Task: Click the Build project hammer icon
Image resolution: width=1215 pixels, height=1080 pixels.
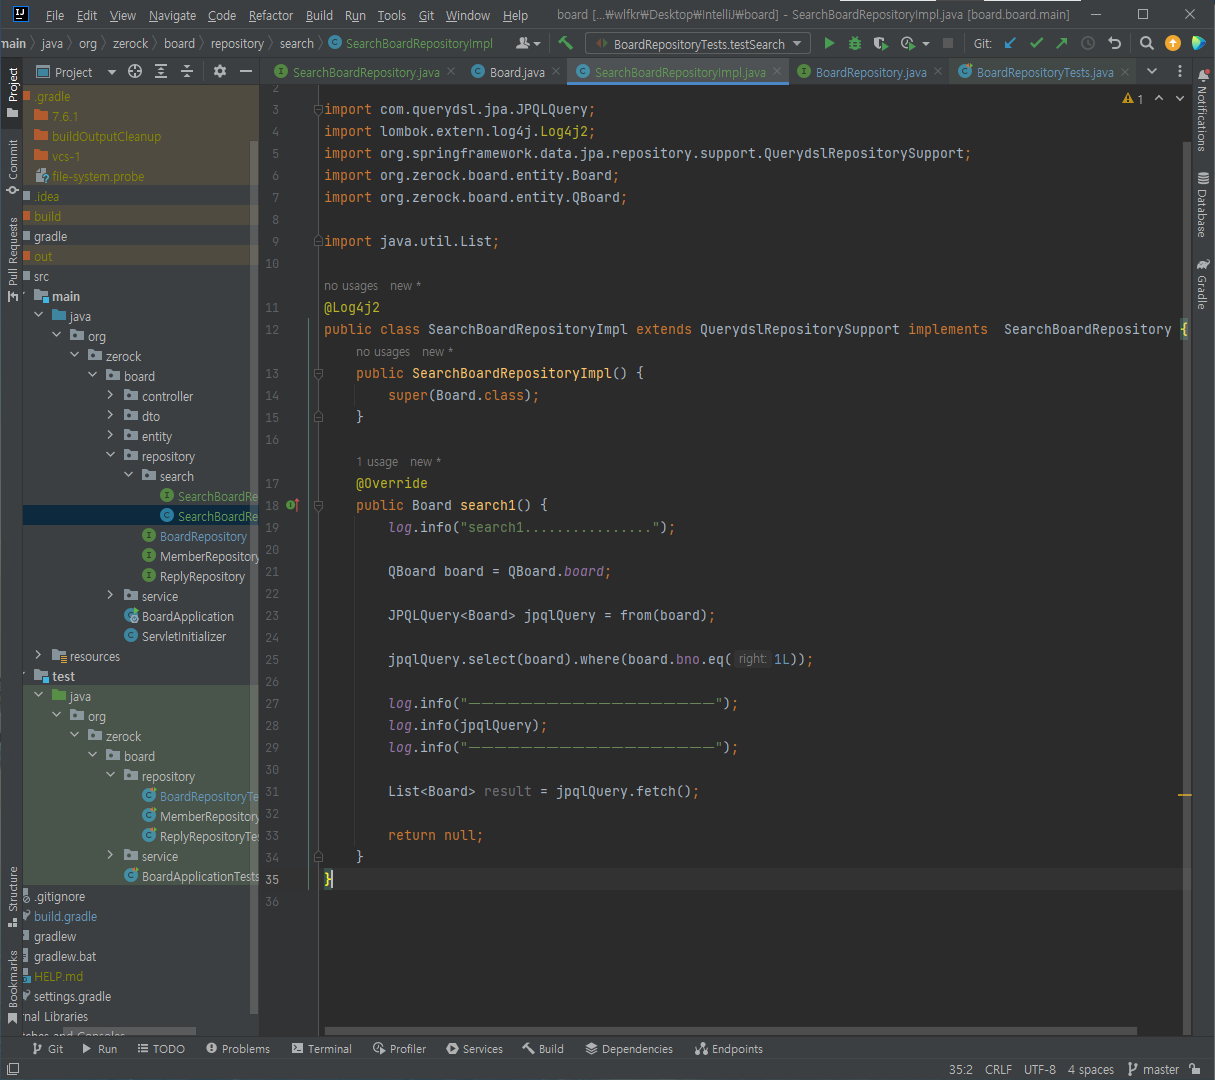Action: [566, 43]
